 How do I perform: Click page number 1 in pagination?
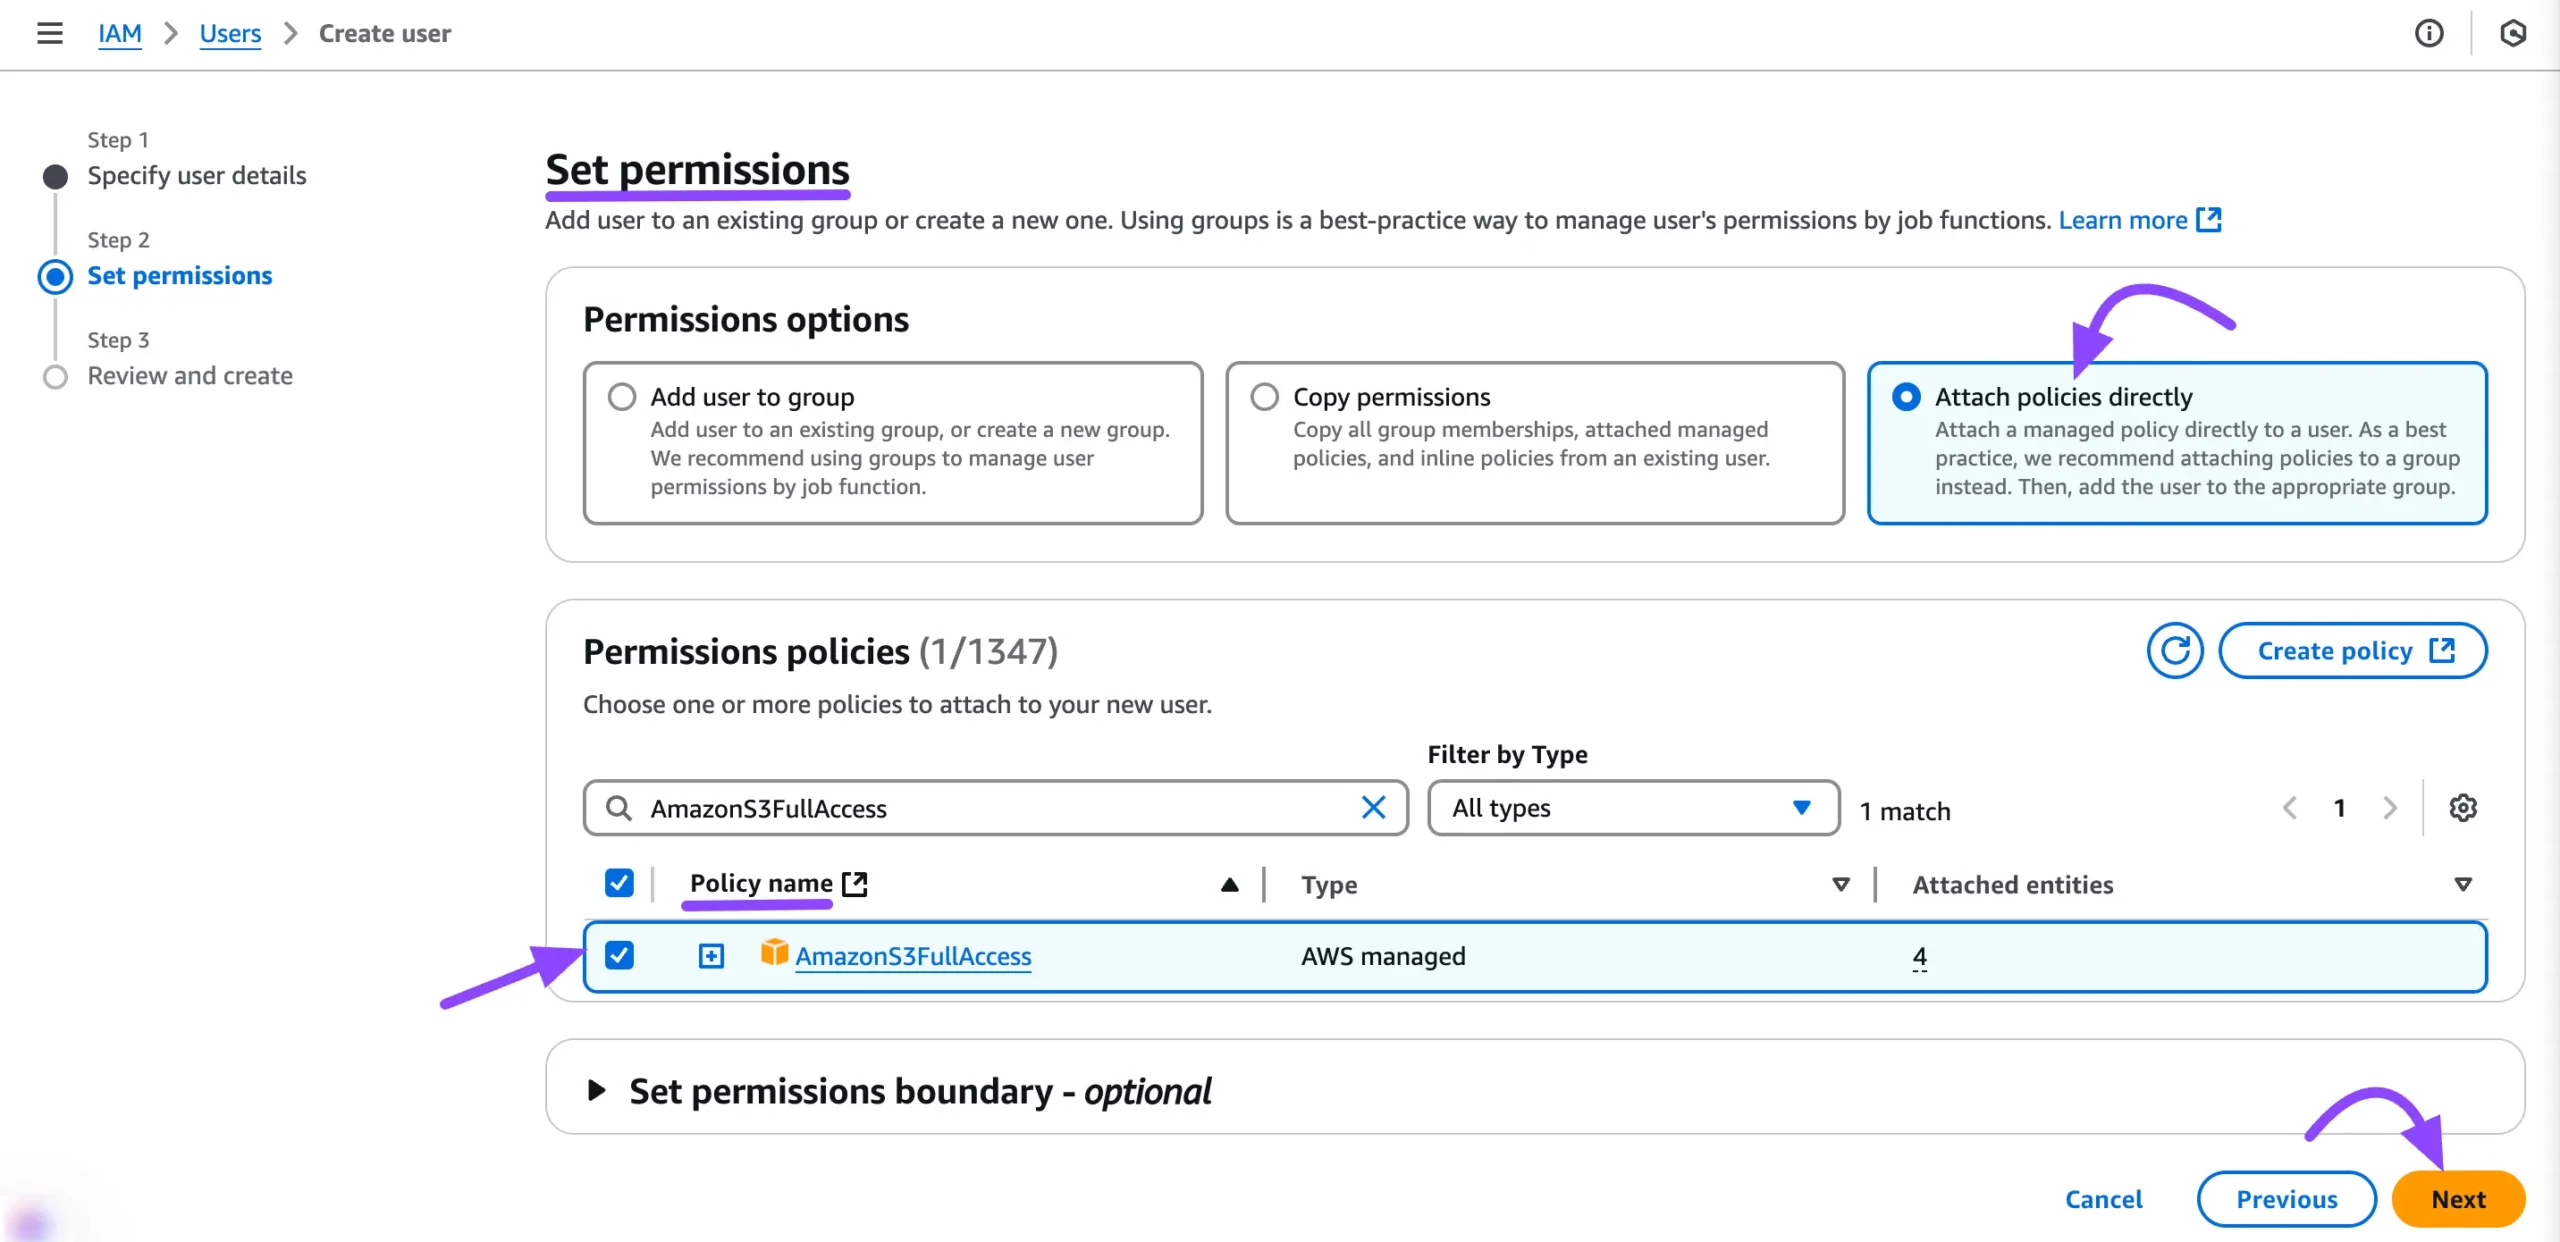2340,807
